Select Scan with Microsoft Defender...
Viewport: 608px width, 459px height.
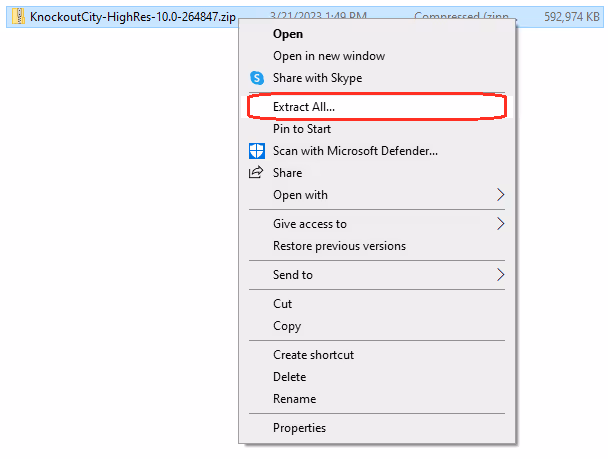(377, 151)
